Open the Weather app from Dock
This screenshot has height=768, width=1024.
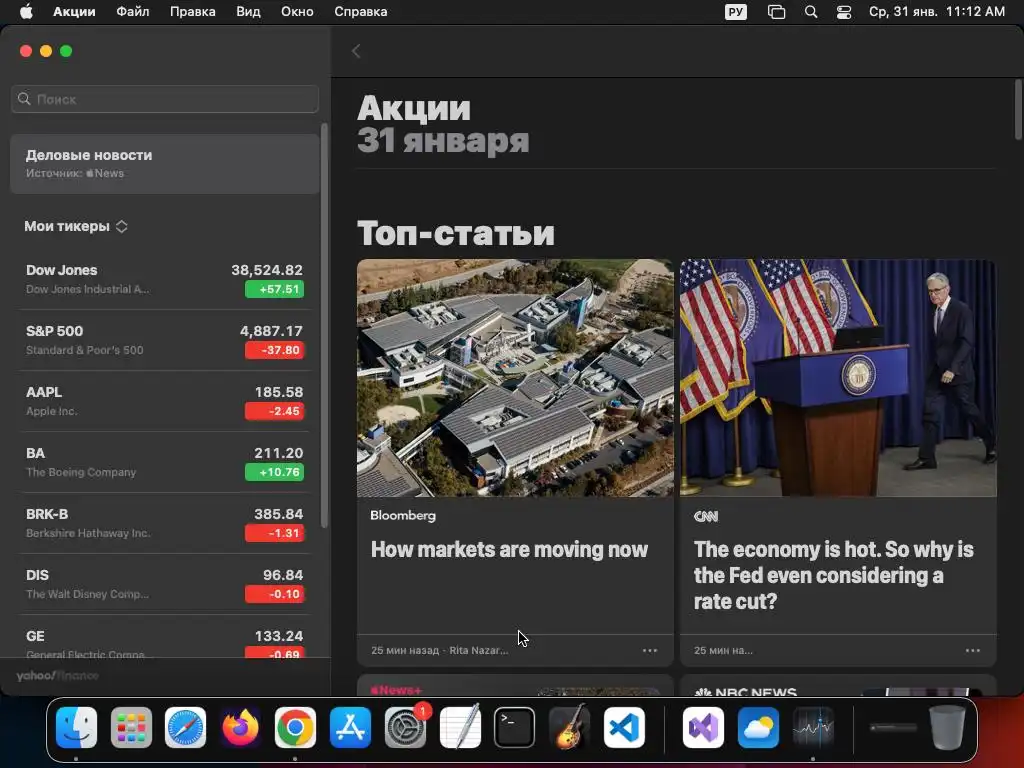pos(758,727)
